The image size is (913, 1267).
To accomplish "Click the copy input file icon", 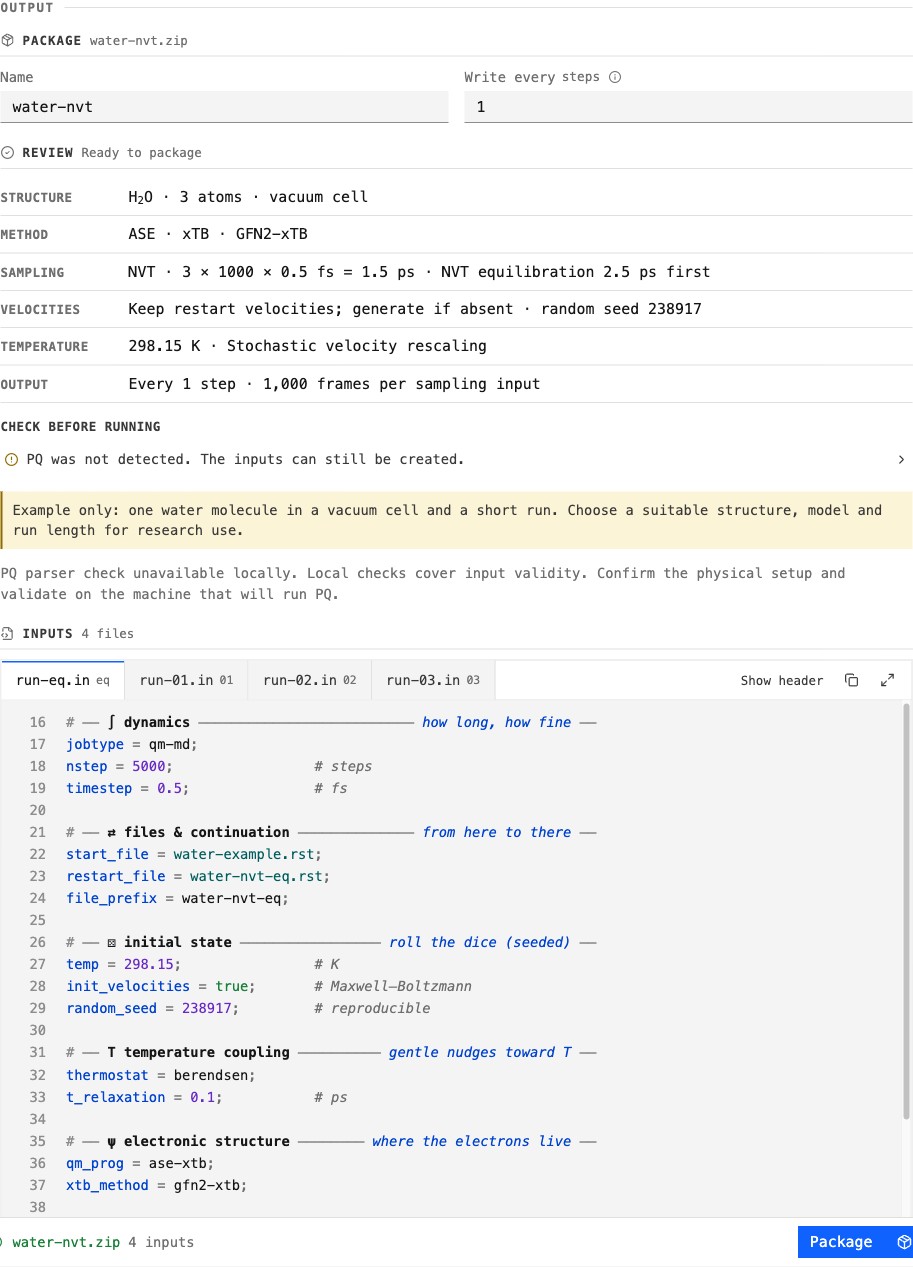I will click(x=851, y=680).
